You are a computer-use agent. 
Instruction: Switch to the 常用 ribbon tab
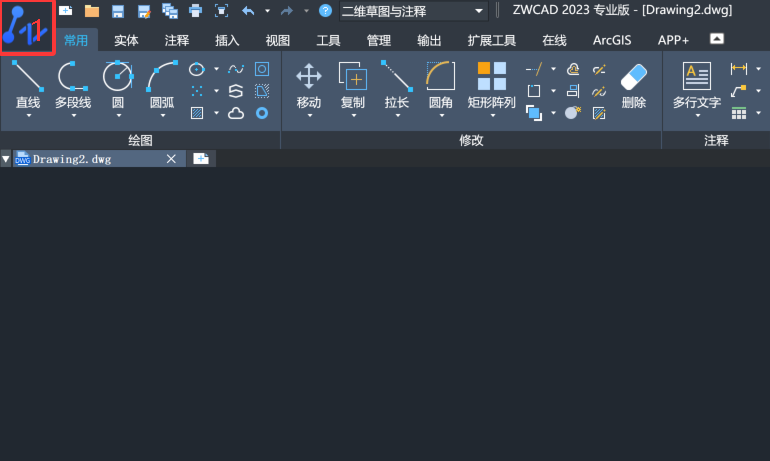[76, 40]
